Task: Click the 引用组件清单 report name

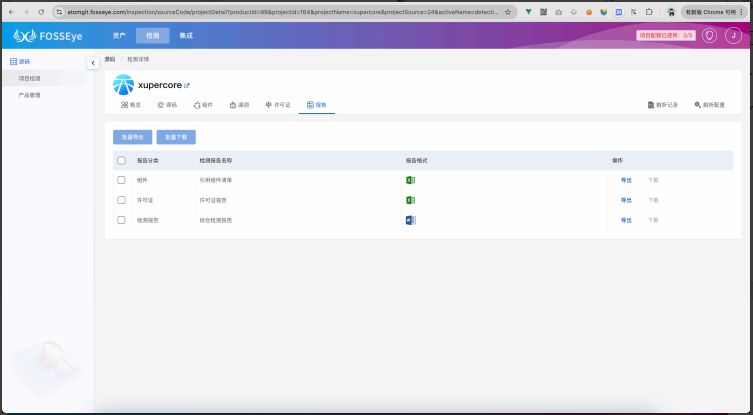Action: [216, 180]
